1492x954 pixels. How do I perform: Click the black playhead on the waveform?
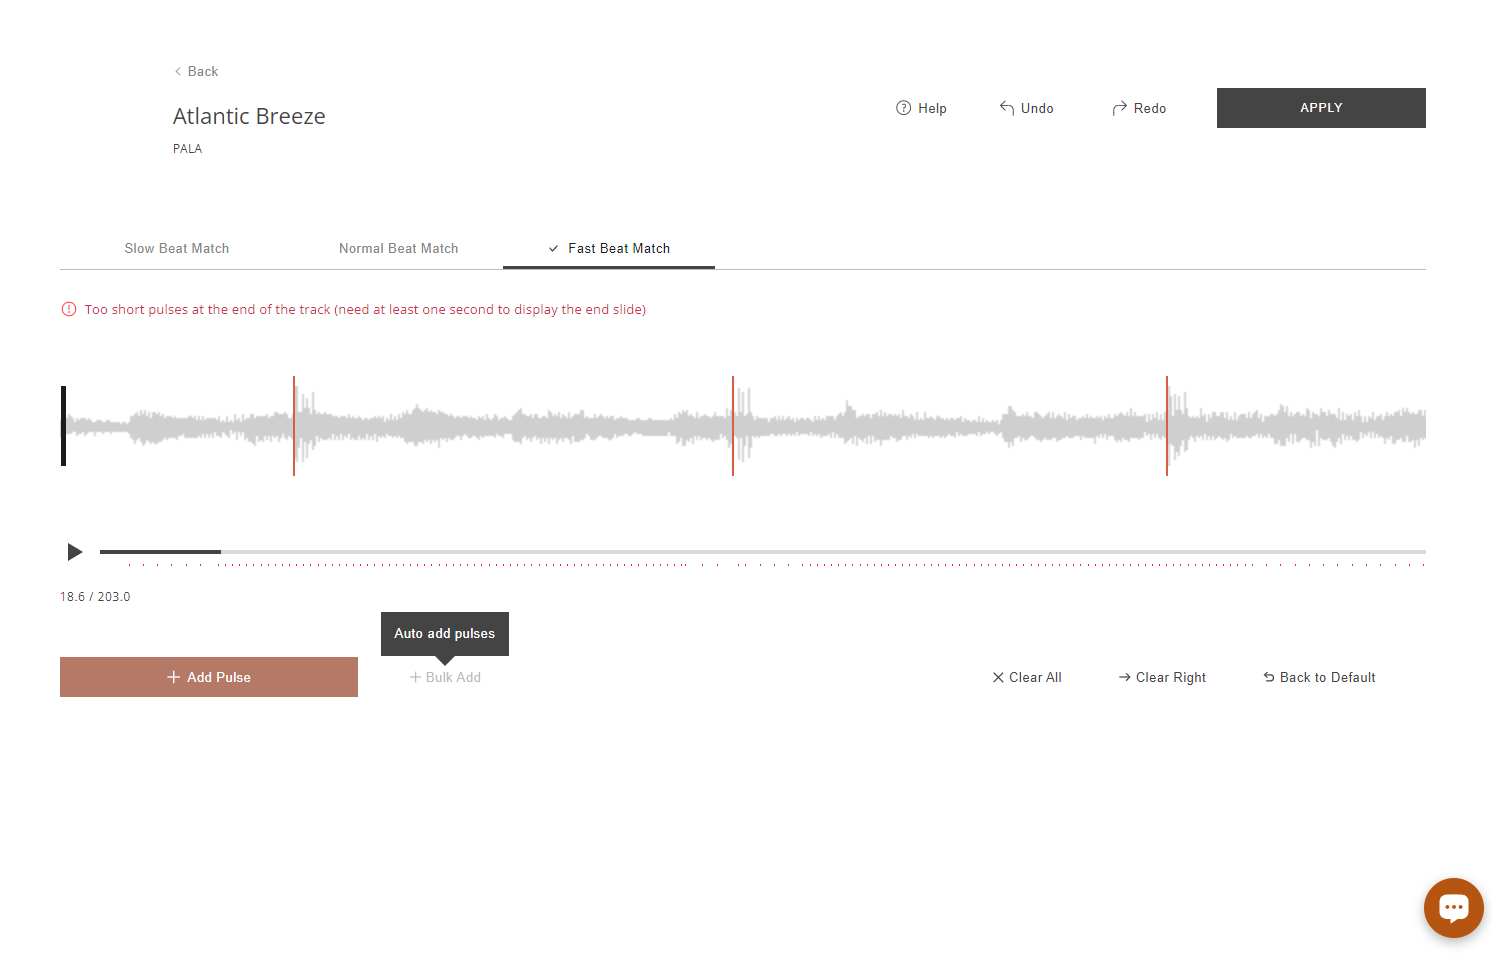click(x=63, y=426)
